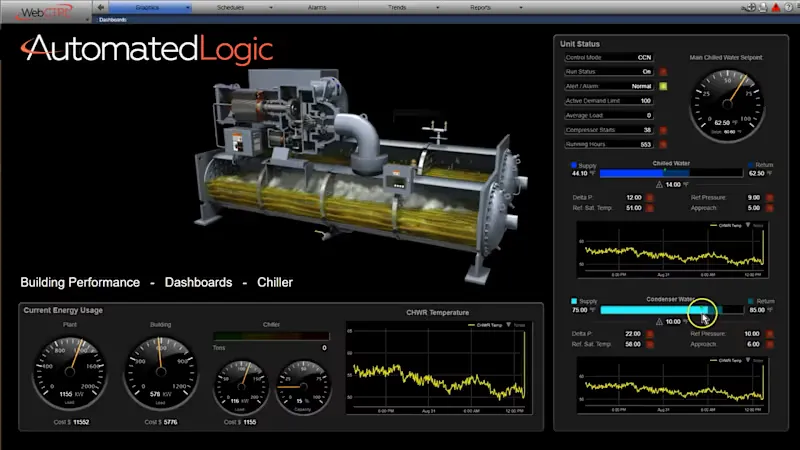Click the red icon beside Ref Pressure 10.00

point(769,334)
